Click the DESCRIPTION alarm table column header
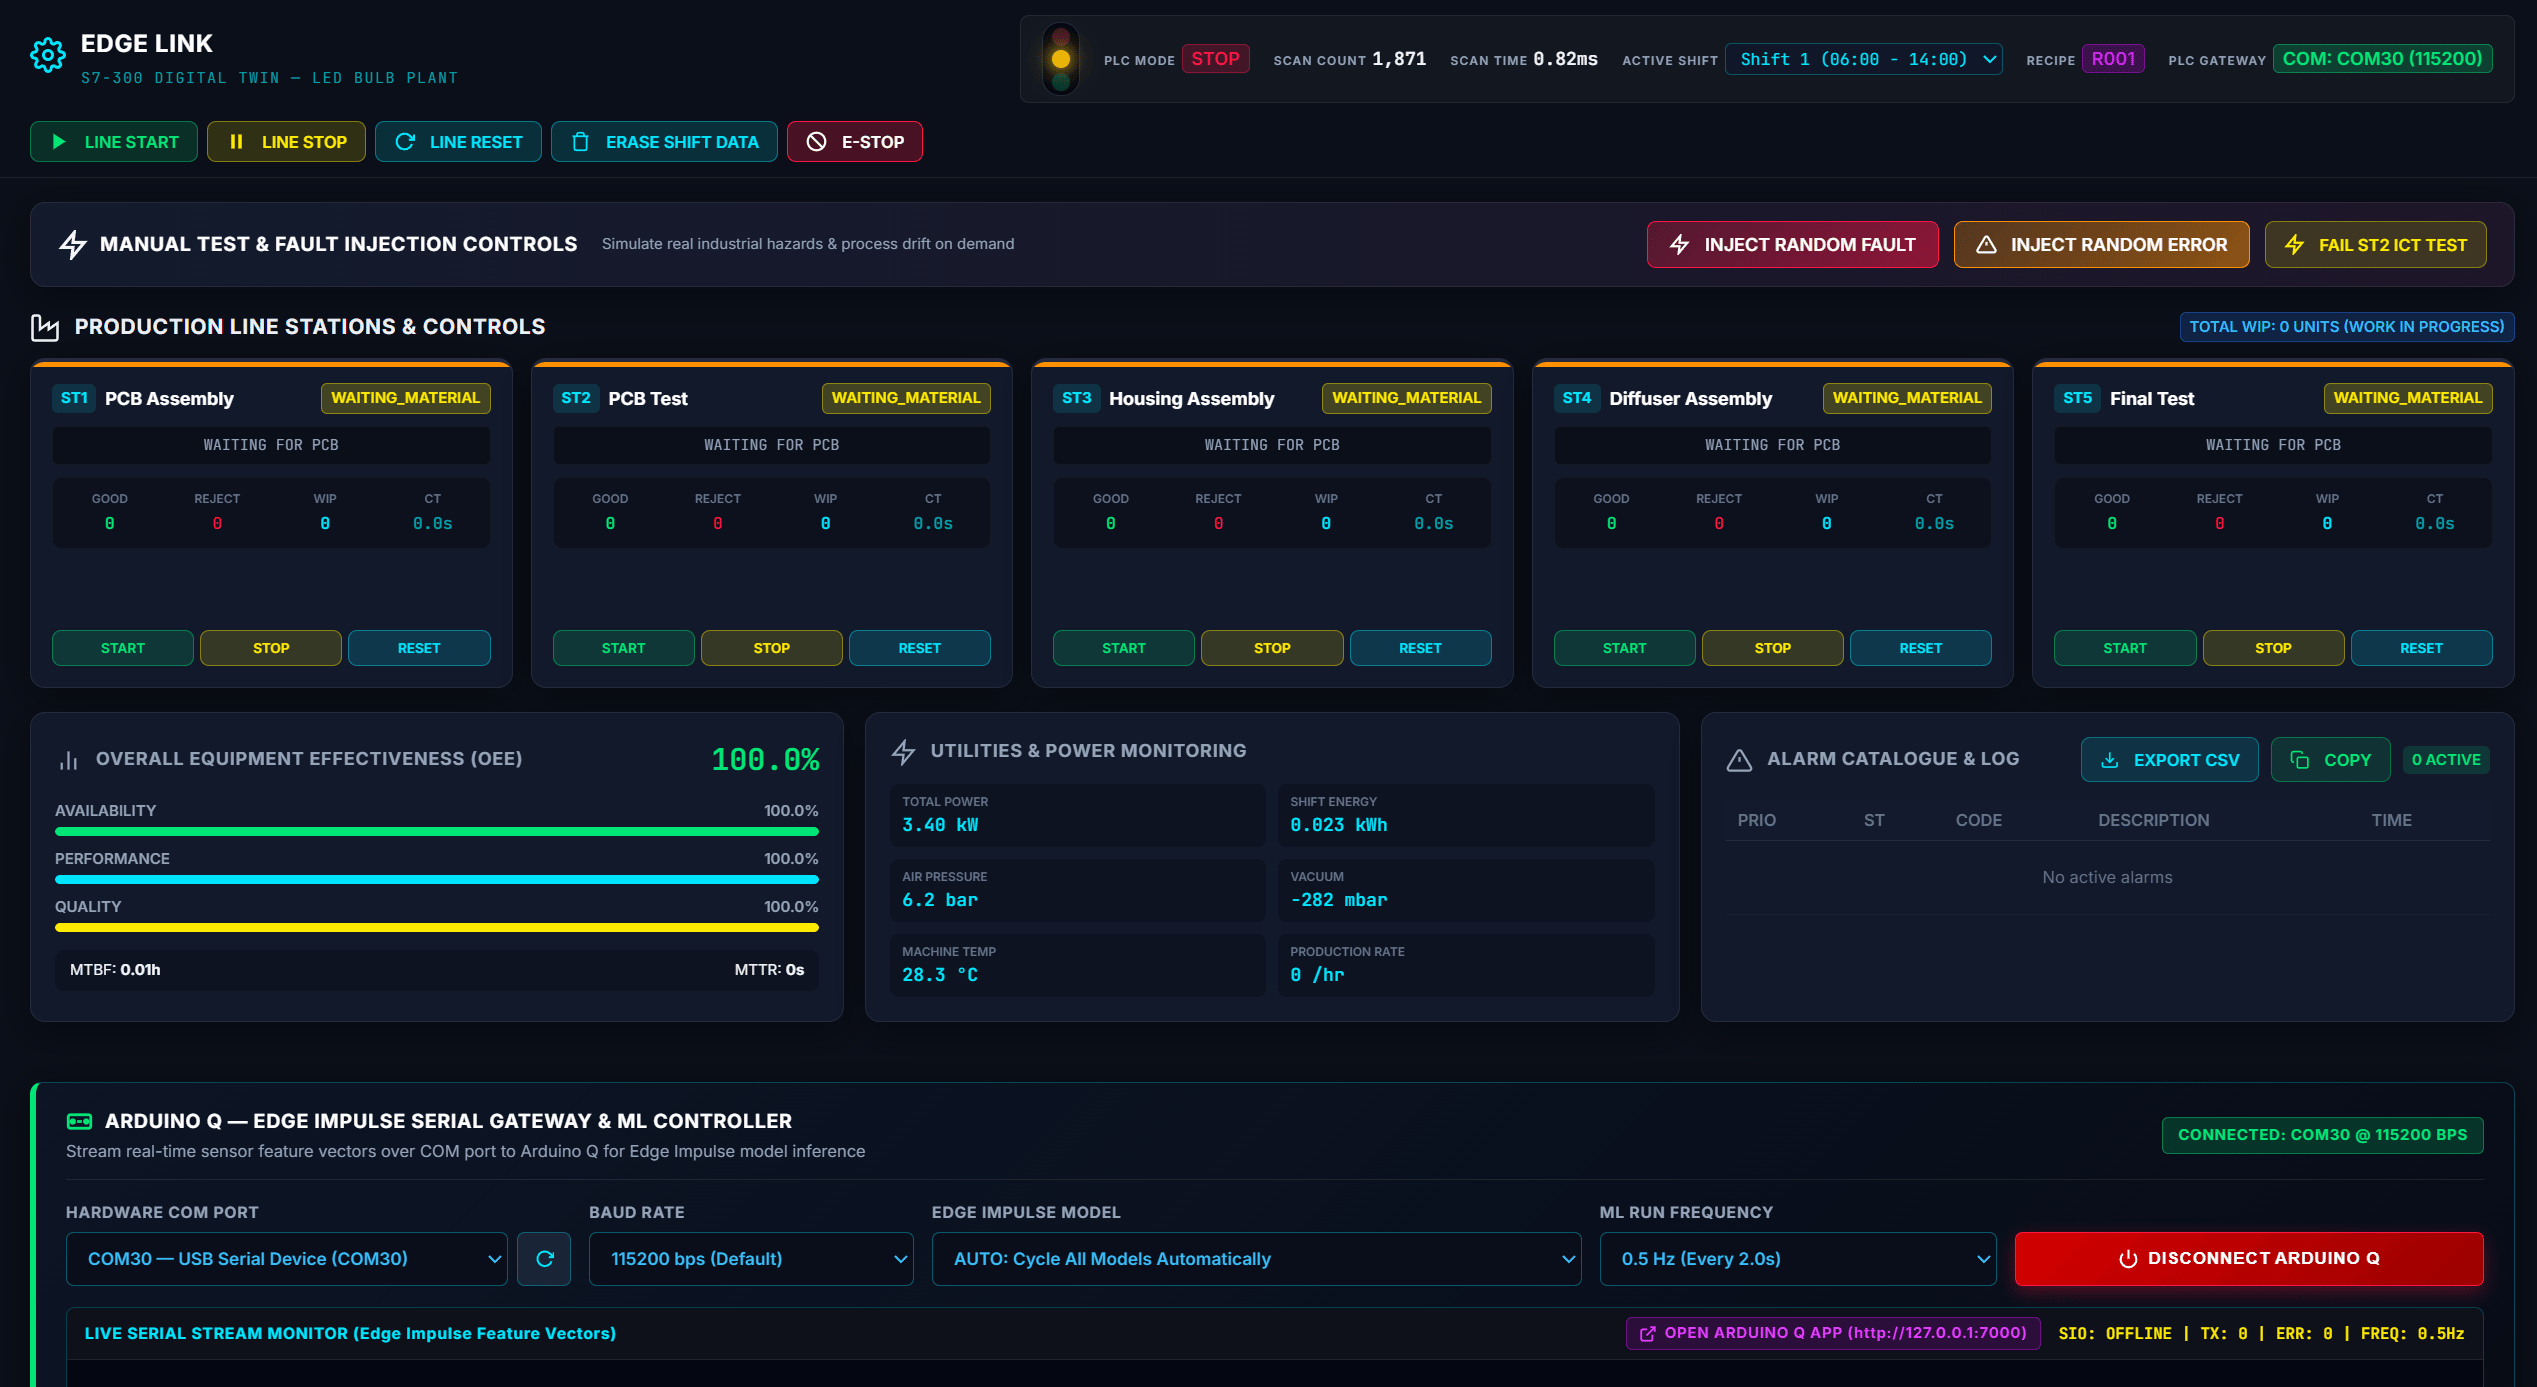 2153,820
